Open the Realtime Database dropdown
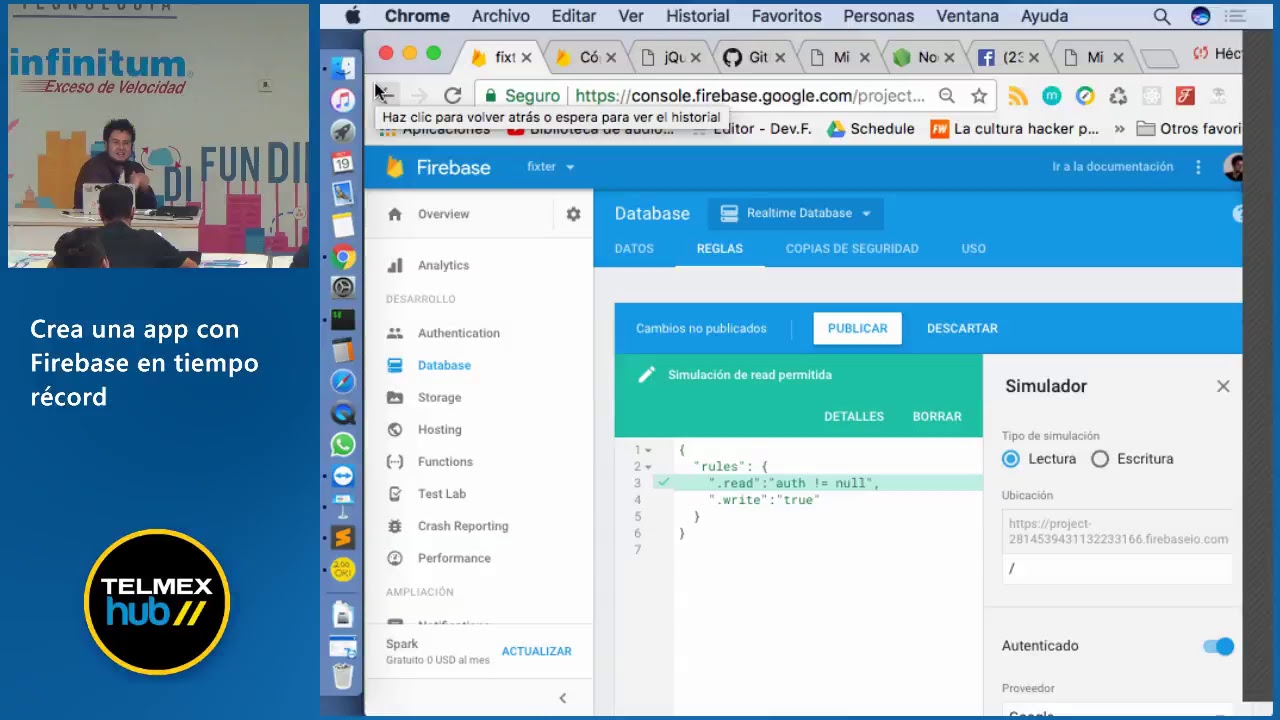 (x=796, y=213)
